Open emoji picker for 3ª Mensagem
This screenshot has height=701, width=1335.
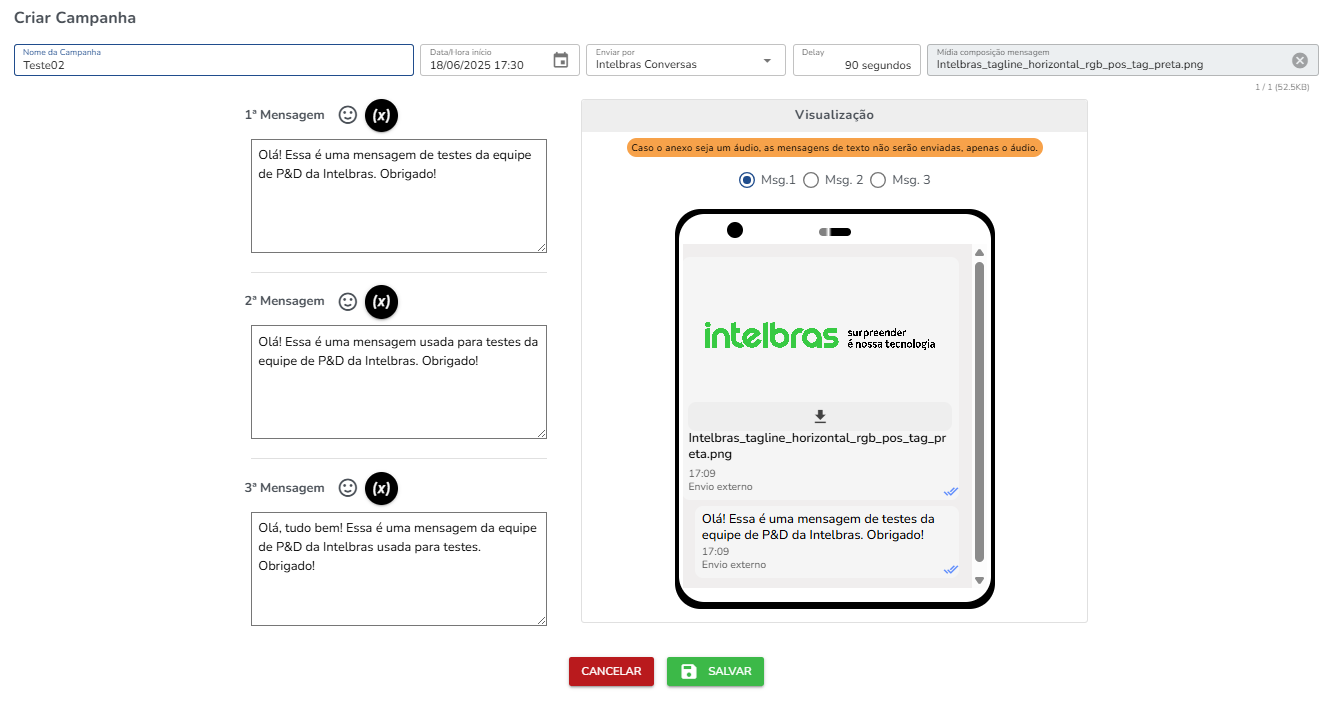(x=348, y=488)
